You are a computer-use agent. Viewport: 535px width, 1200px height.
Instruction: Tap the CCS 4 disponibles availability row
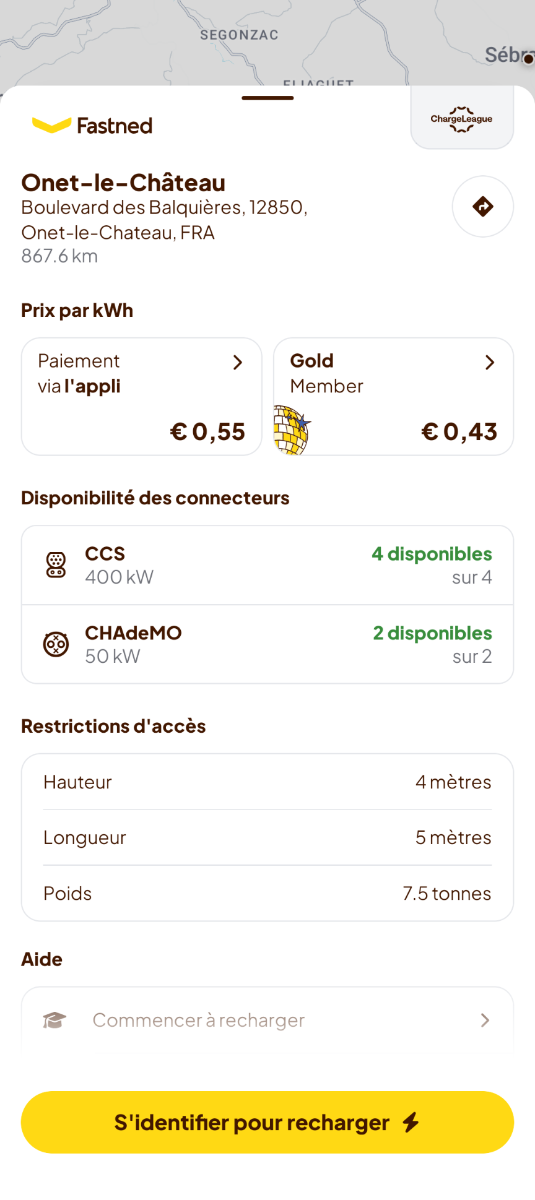[x=267, y=565]
